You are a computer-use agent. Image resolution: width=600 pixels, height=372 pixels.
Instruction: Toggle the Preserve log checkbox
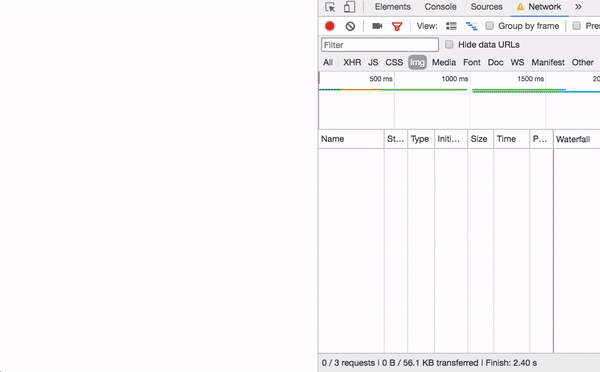coord(576,26)
